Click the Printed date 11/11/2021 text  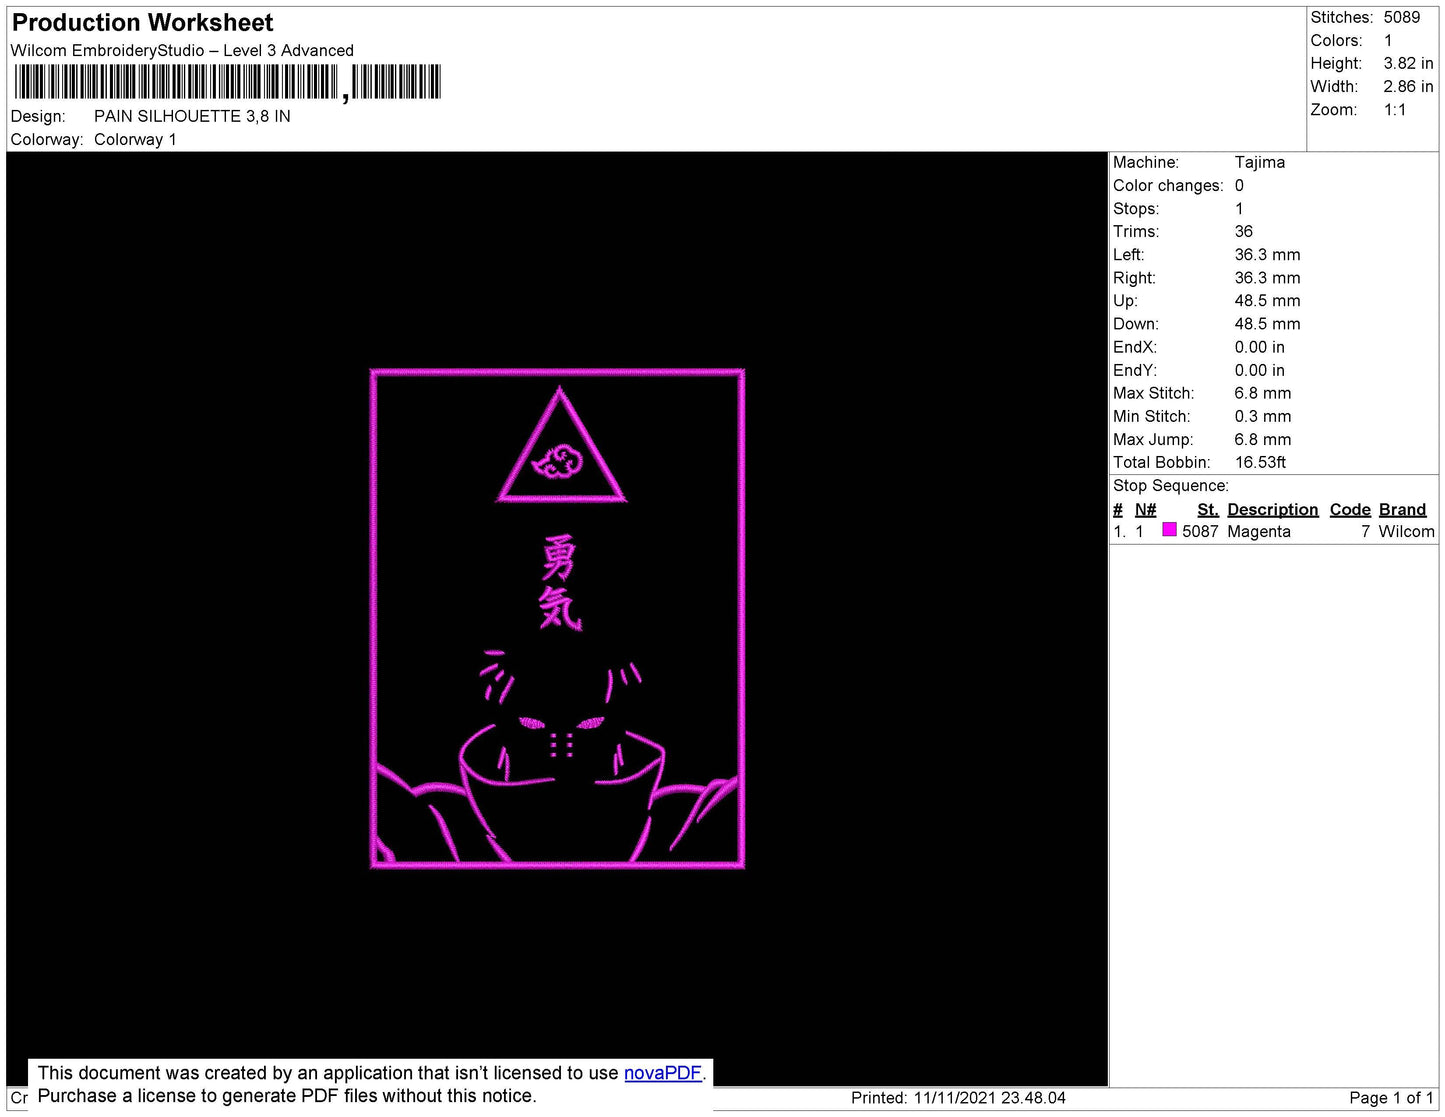coord(958,1098)
